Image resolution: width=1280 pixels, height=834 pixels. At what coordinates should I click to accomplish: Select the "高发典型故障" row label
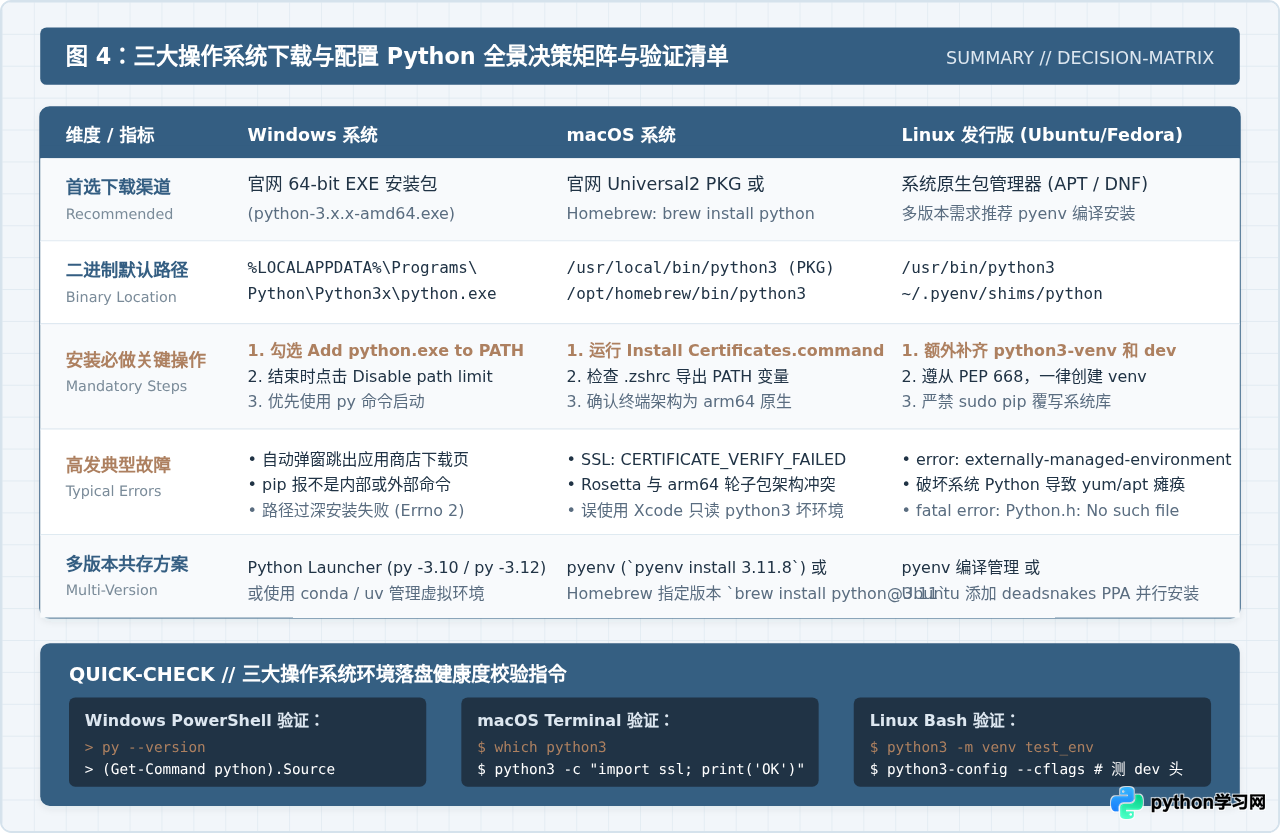118,465
